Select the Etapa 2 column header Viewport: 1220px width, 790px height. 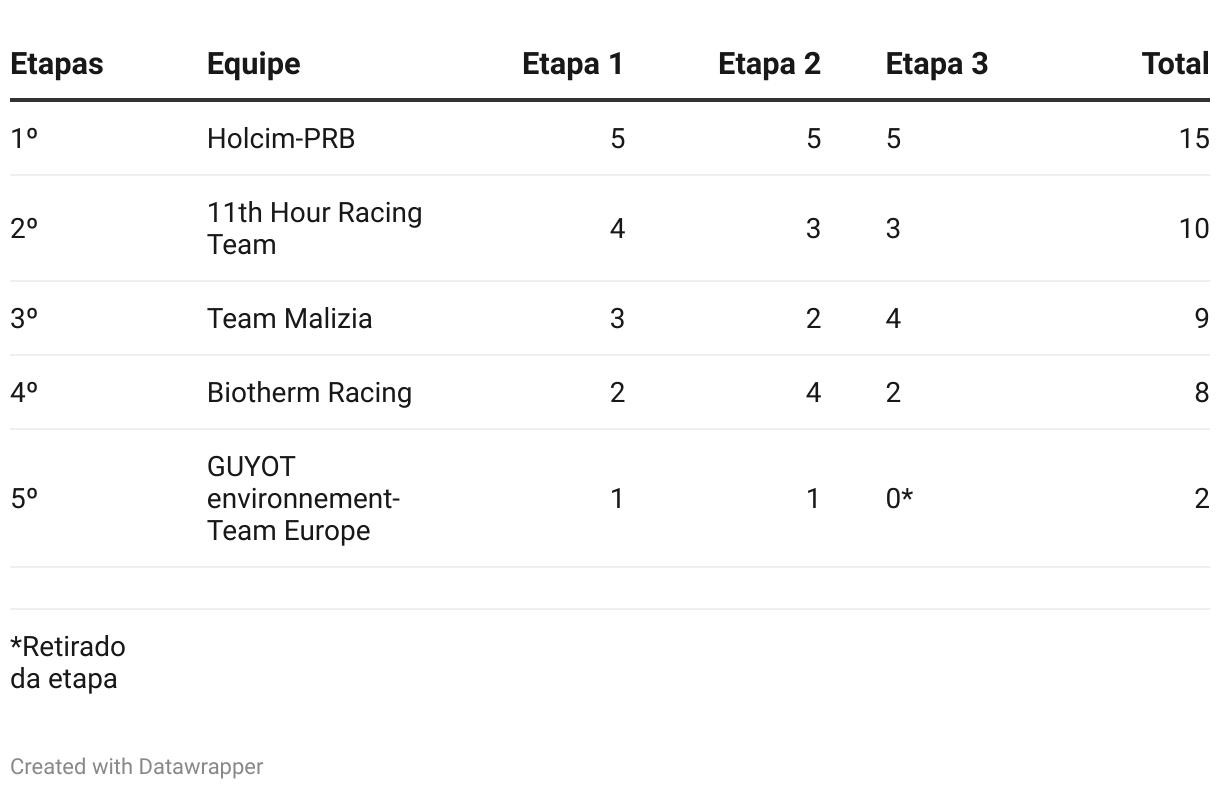point(769,64)
